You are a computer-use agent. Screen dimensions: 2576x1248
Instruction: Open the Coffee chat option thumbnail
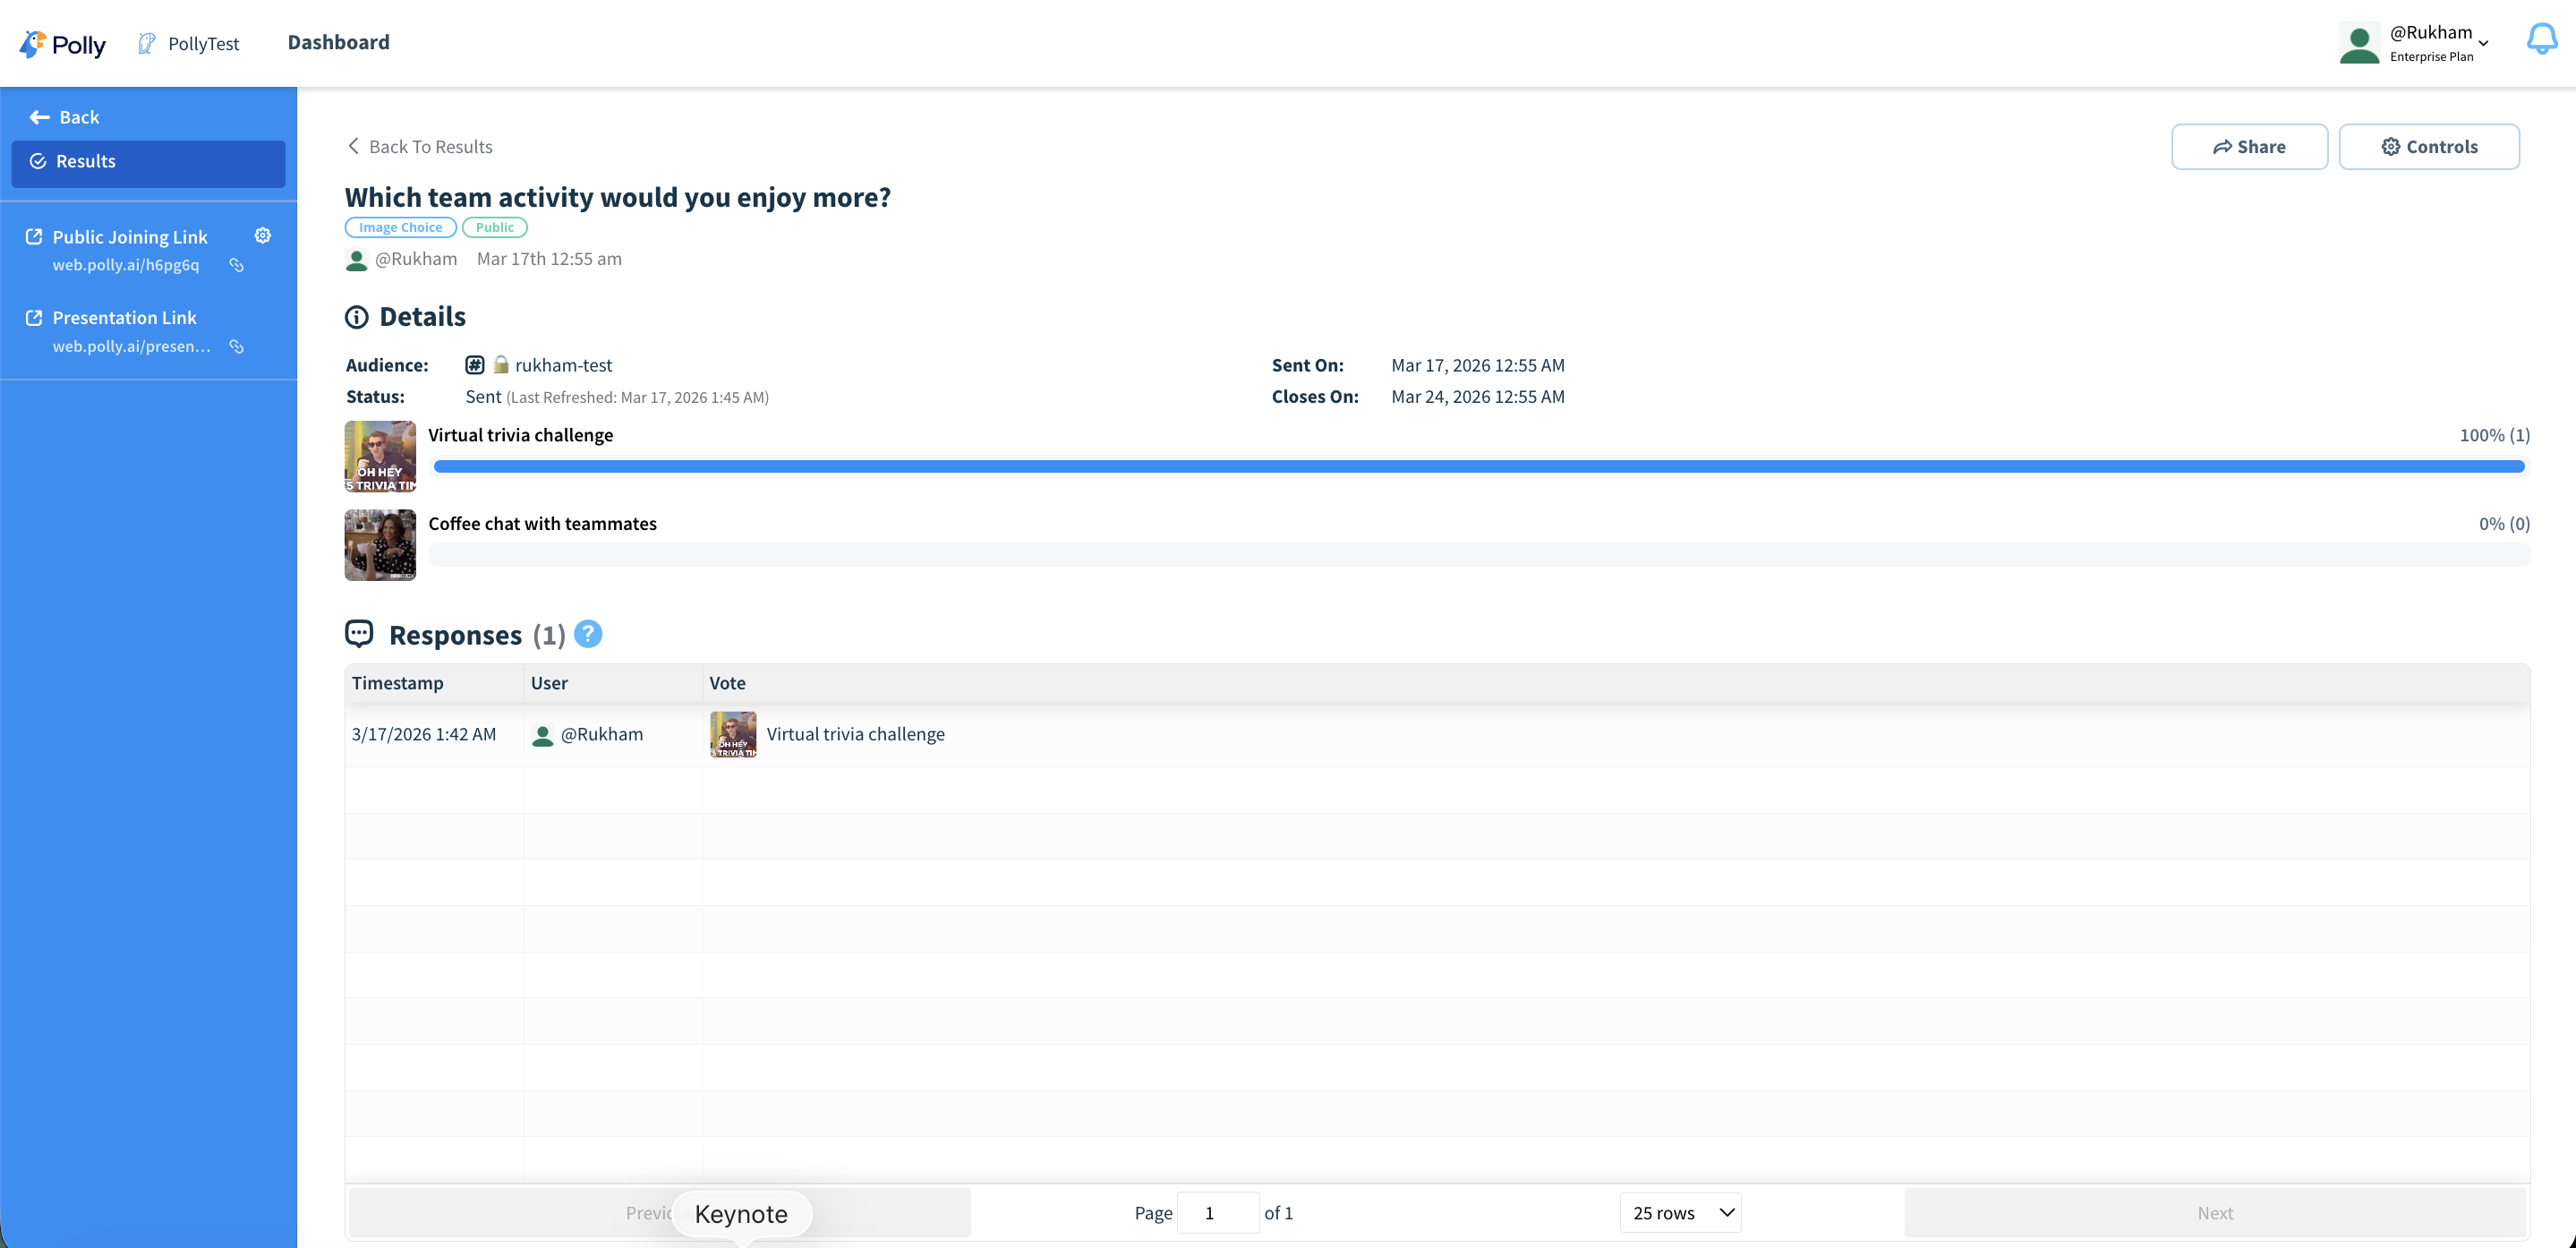tap(380, 545)
